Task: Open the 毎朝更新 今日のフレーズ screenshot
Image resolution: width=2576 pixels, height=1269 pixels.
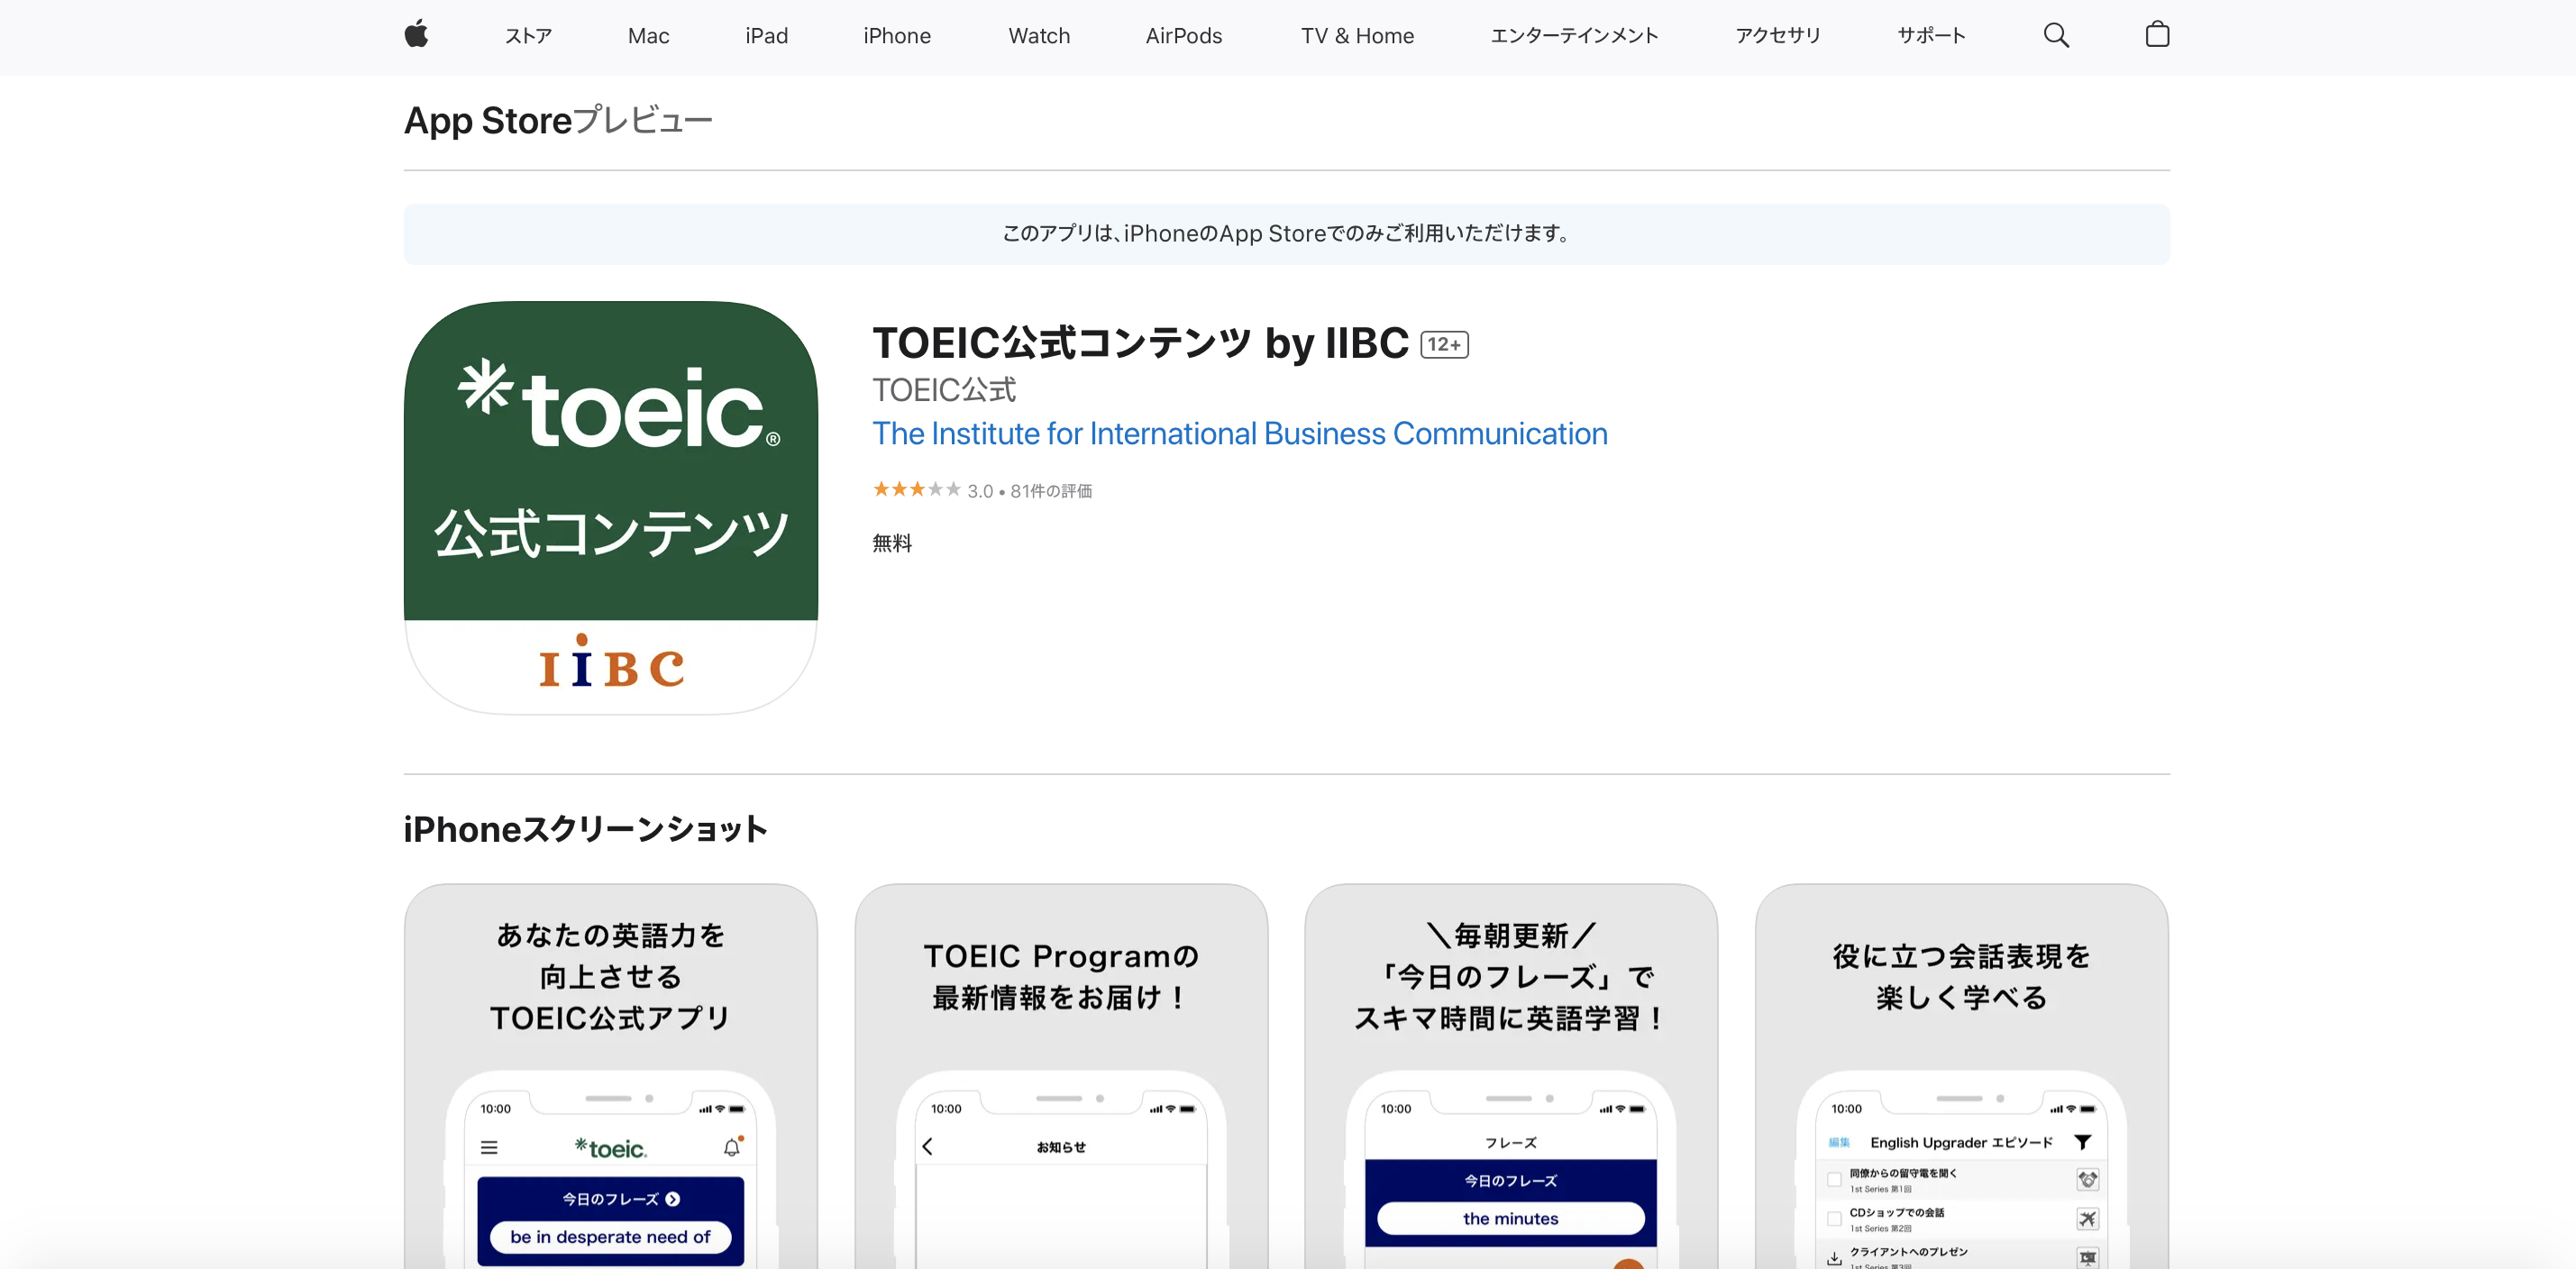Action: (x=1511, y=1076)
